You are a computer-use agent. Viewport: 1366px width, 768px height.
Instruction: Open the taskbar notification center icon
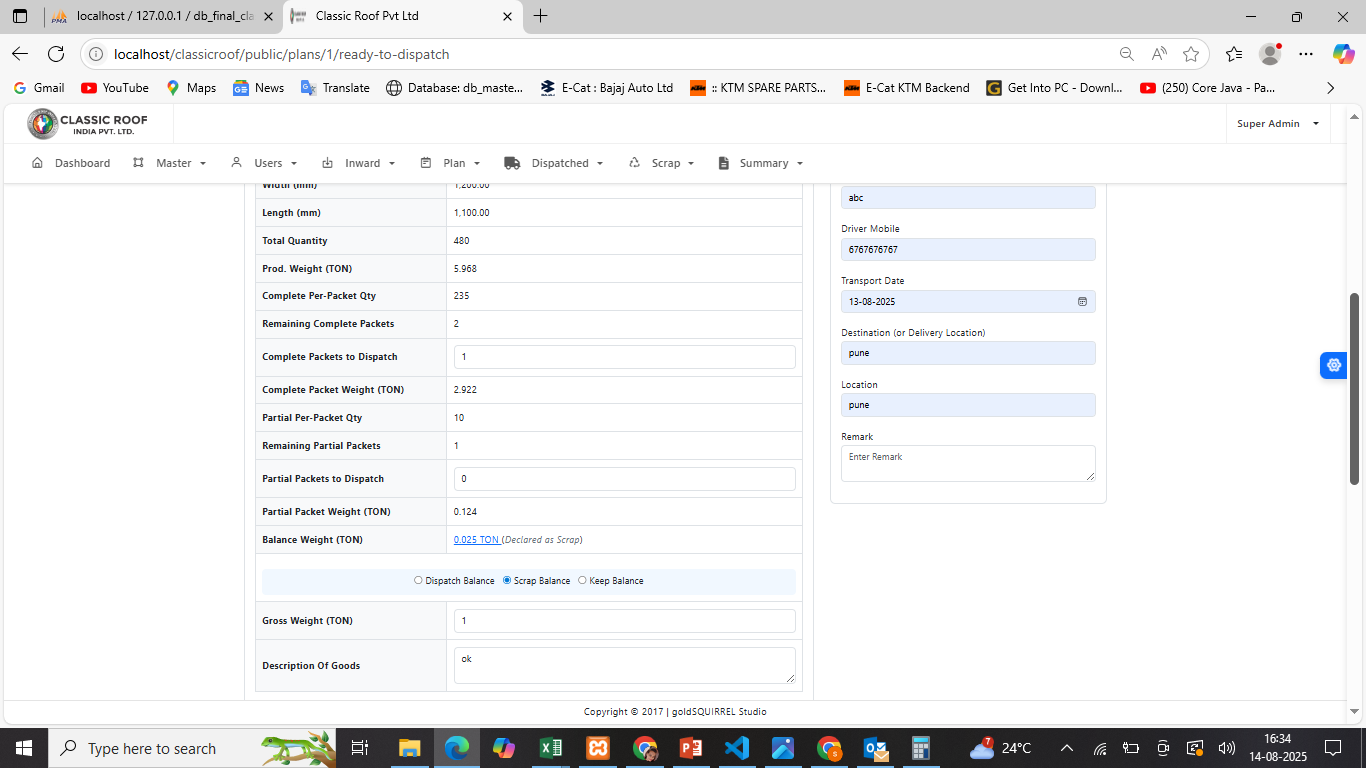pos(1332,748)
